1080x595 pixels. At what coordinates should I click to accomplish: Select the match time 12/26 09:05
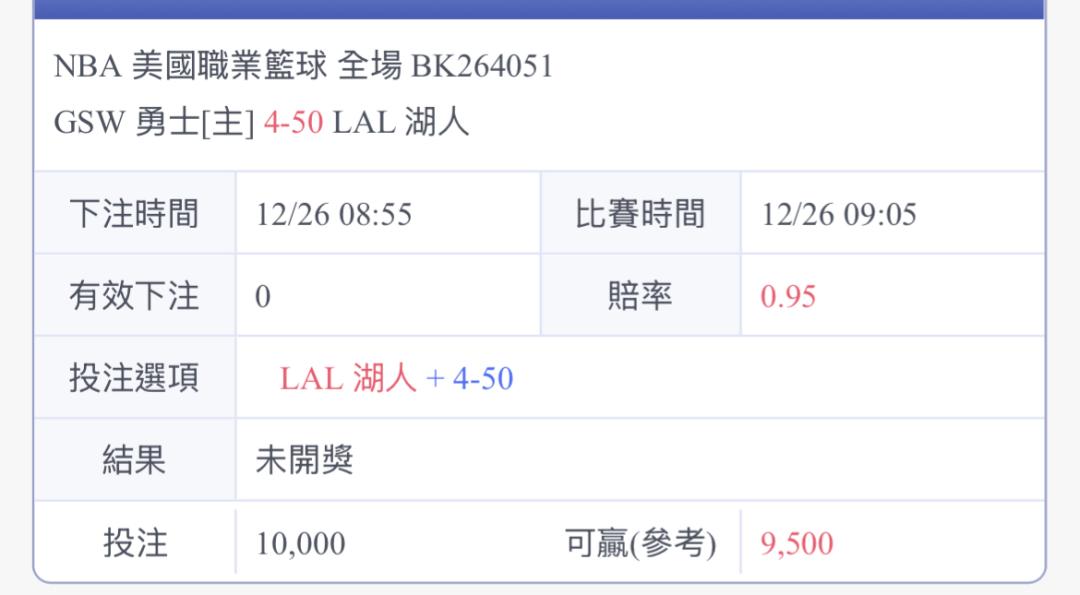839,214
